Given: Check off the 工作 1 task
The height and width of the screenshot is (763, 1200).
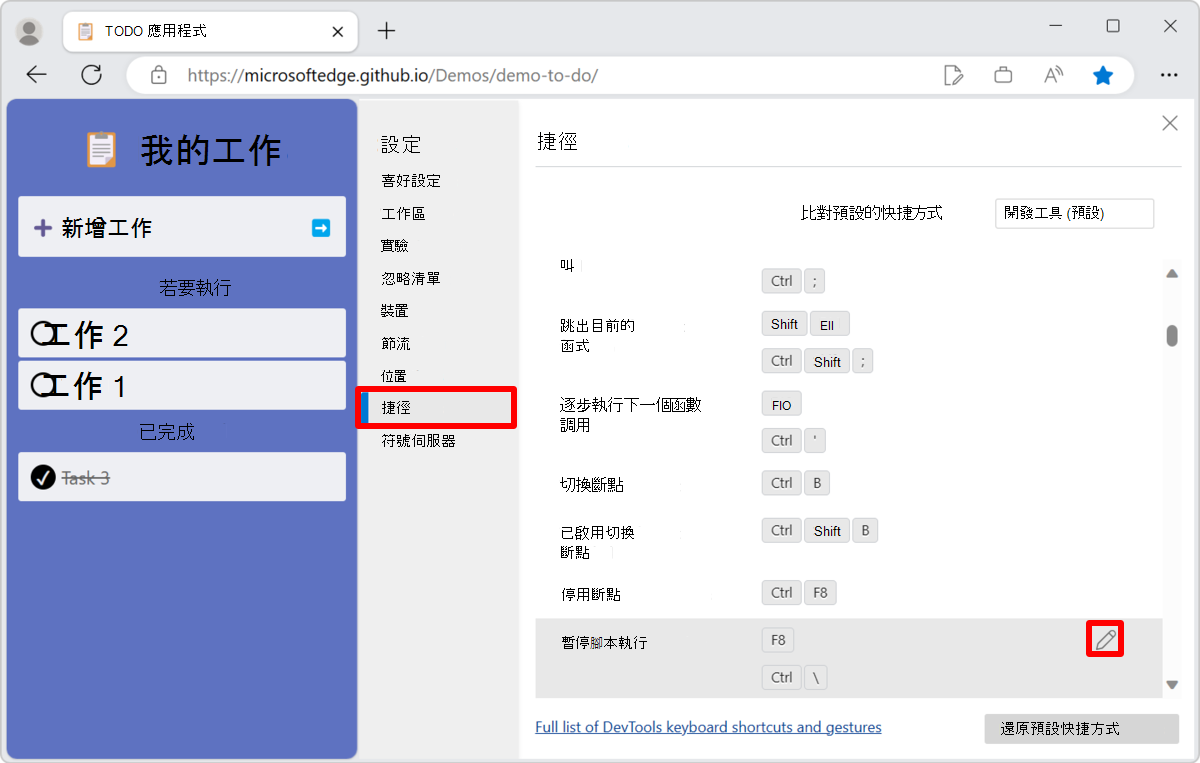Looking at the screenshot, I should pos(40,385).
